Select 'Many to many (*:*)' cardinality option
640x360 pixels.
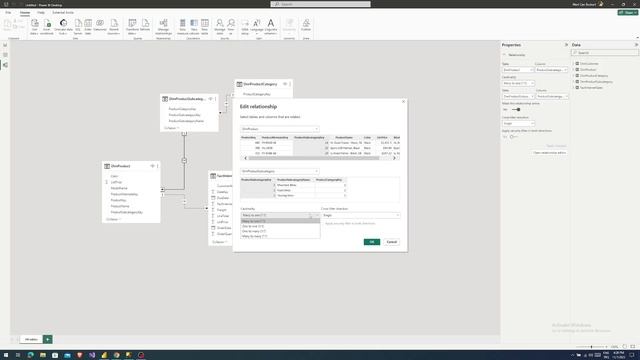click(x=280, y=236)
